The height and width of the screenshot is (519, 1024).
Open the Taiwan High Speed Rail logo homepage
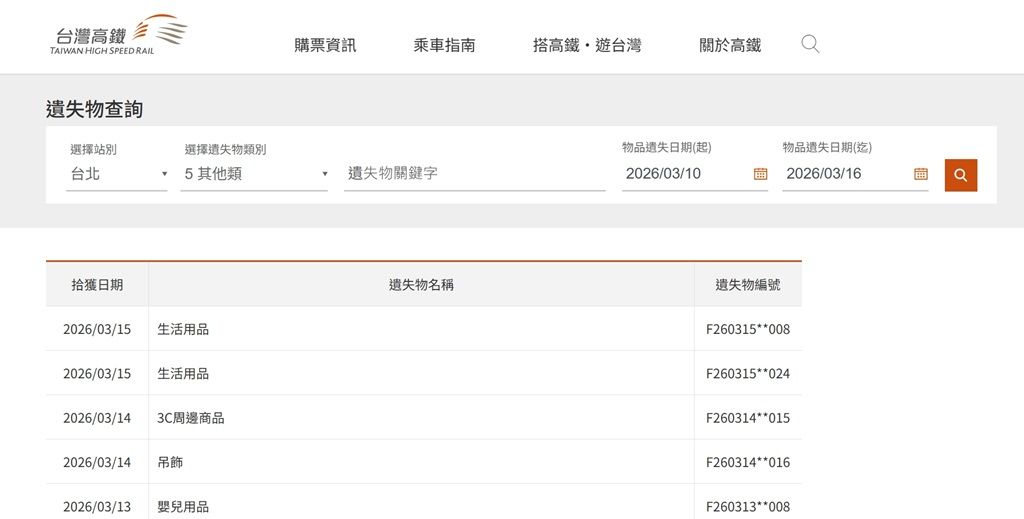point(118,35)
